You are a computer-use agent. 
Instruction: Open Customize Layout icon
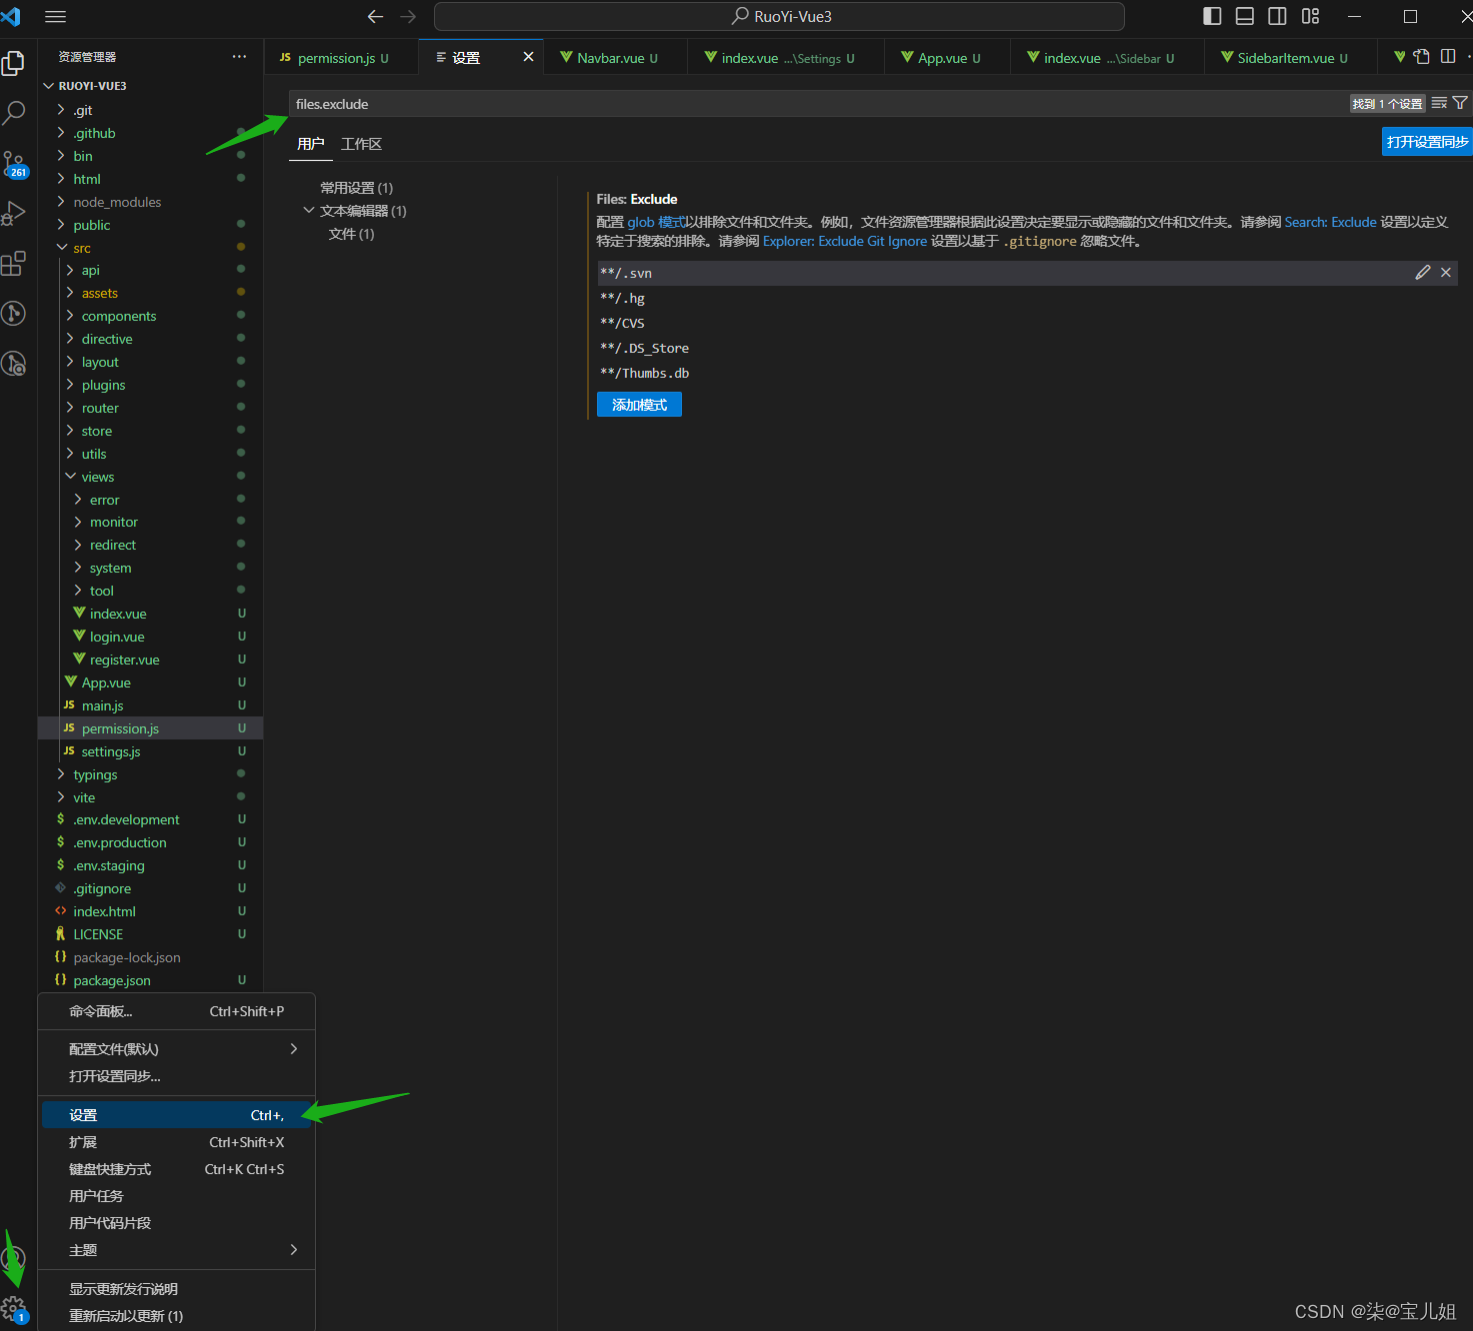[x=1310, y=16]
